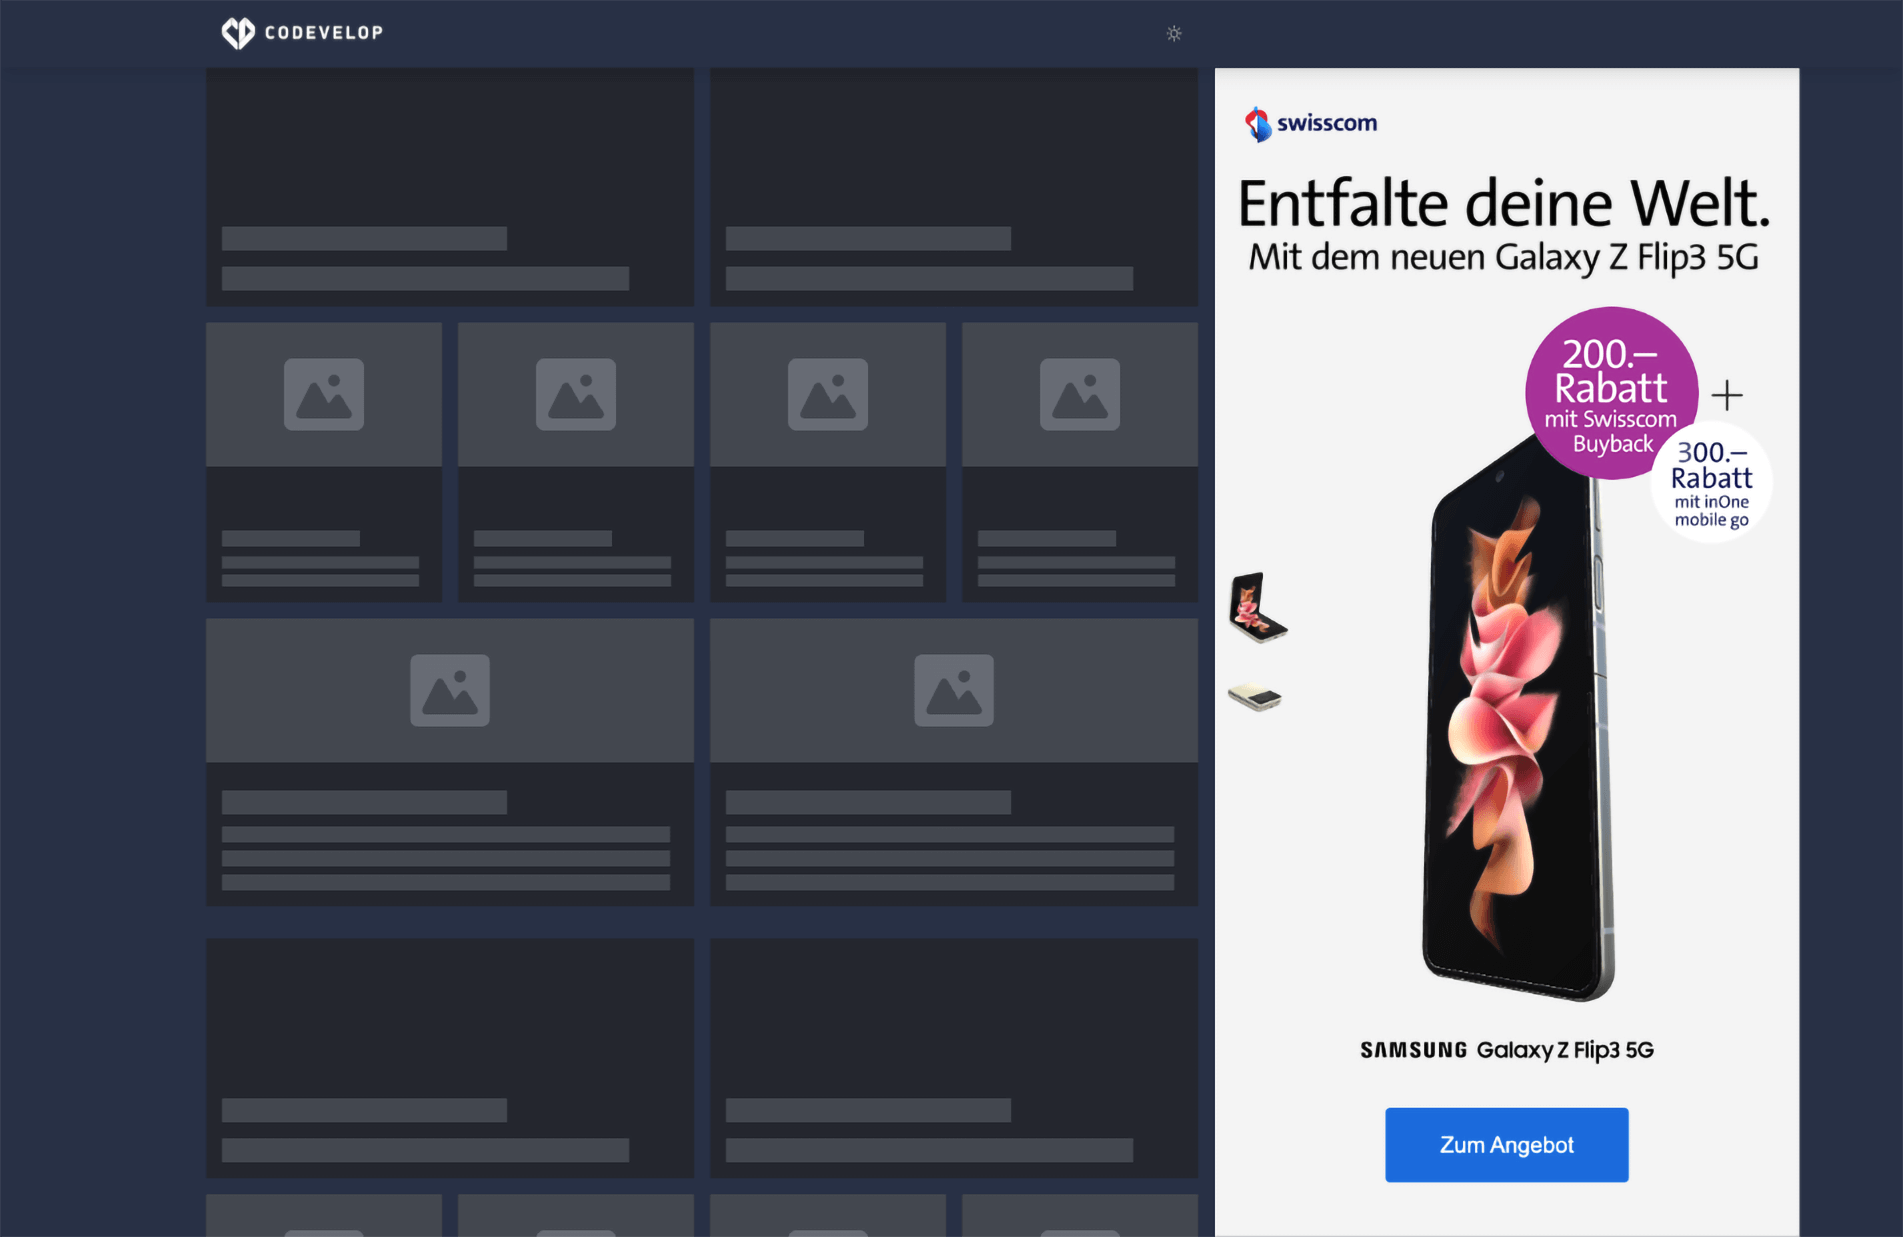Click the Codevelop heart logo icon
The image size is (1903, 1237).
pyautogui.click(x=238, y=33)
